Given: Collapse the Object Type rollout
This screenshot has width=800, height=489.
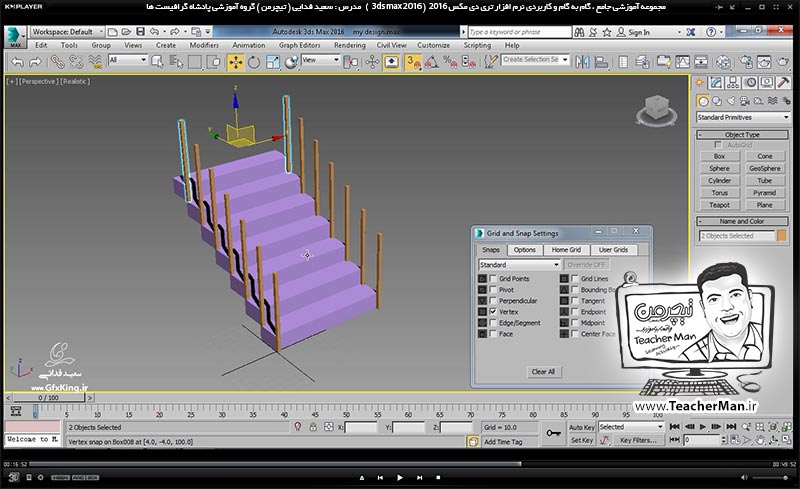Looking at the screenshot, I should [x=742, y=135].
